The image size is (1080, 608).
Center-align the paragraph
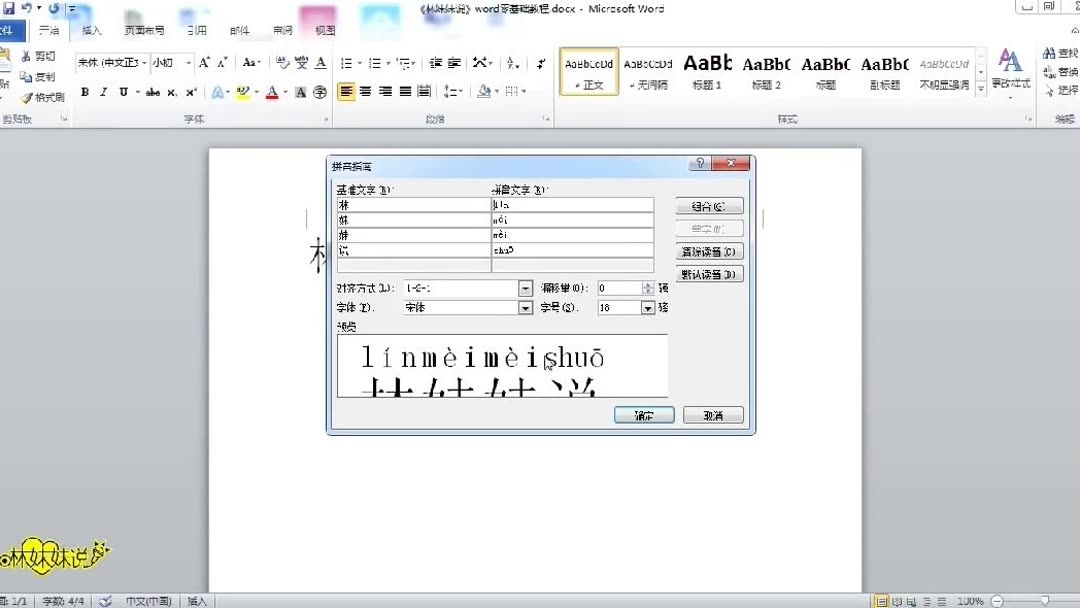coord(367,93)
